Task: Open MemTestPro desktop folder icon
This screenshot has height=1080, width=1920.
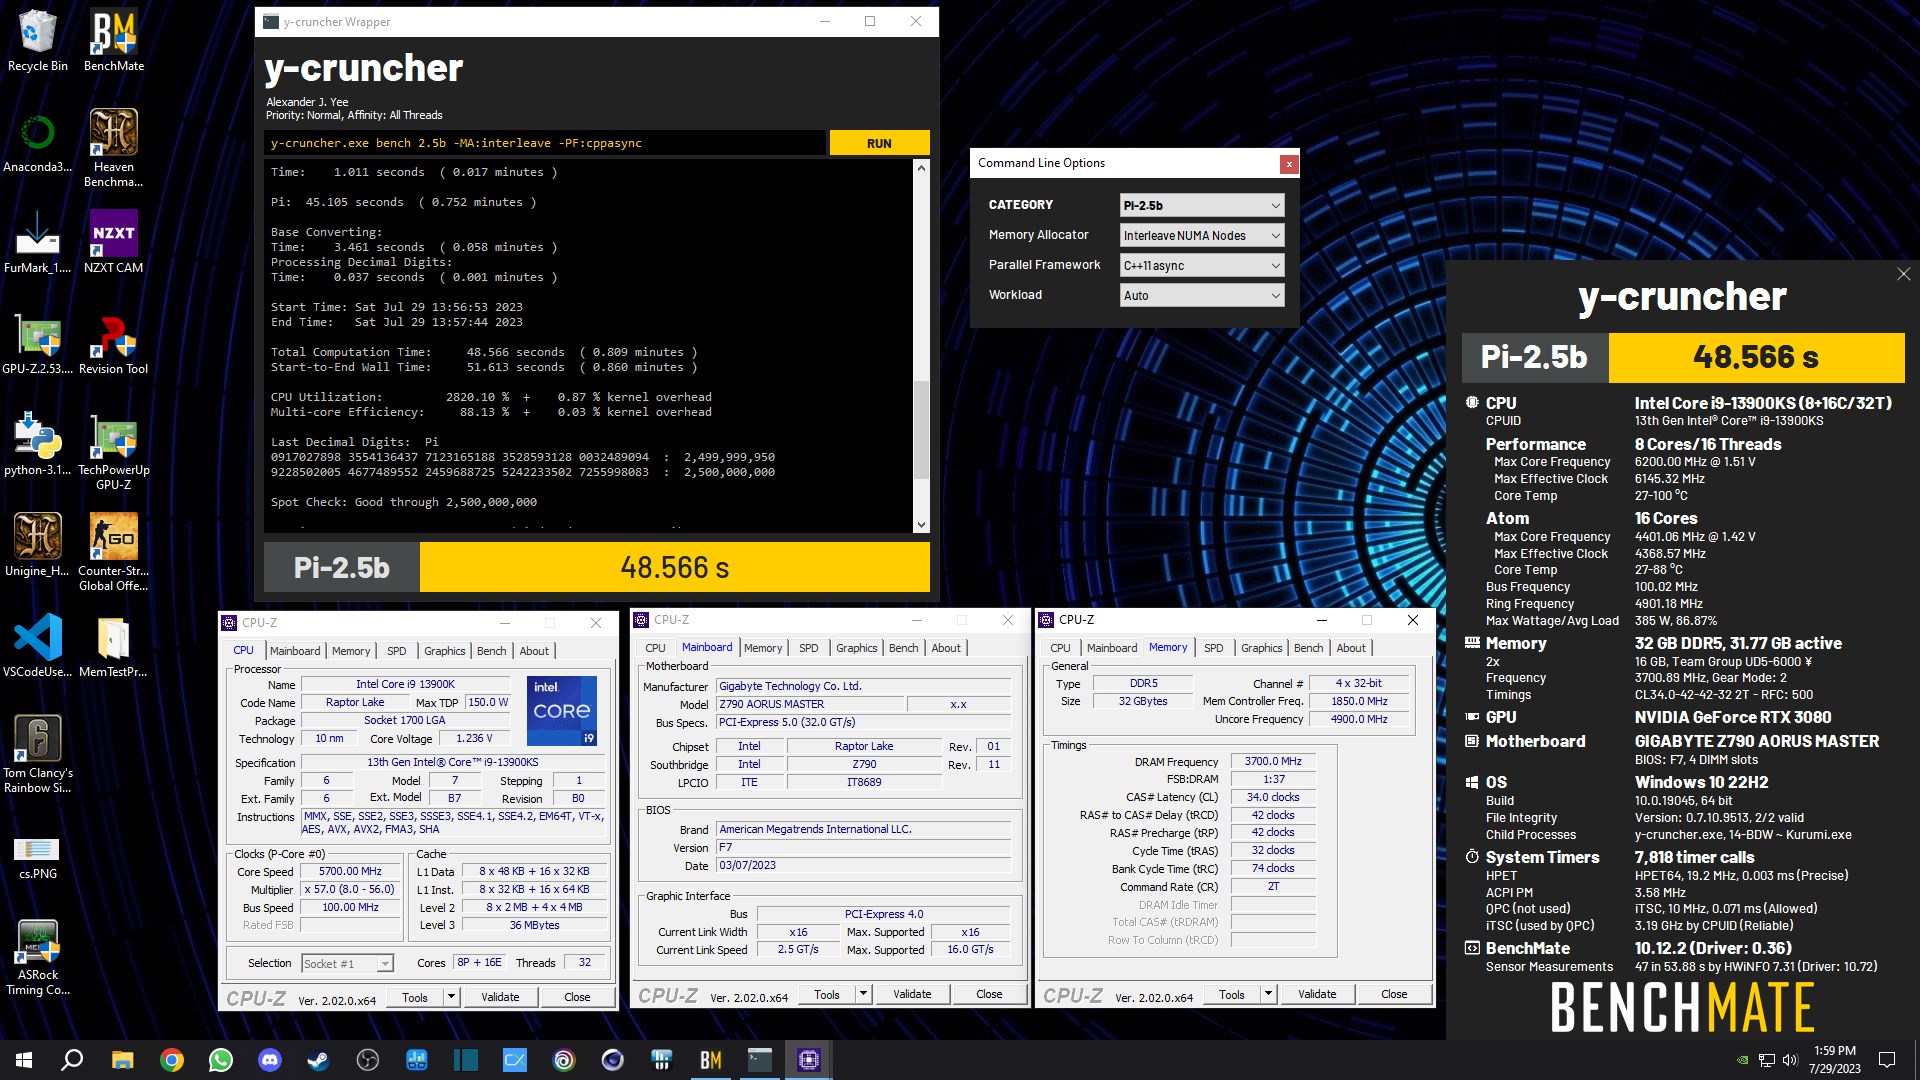Action: click(x=113, y=647)
